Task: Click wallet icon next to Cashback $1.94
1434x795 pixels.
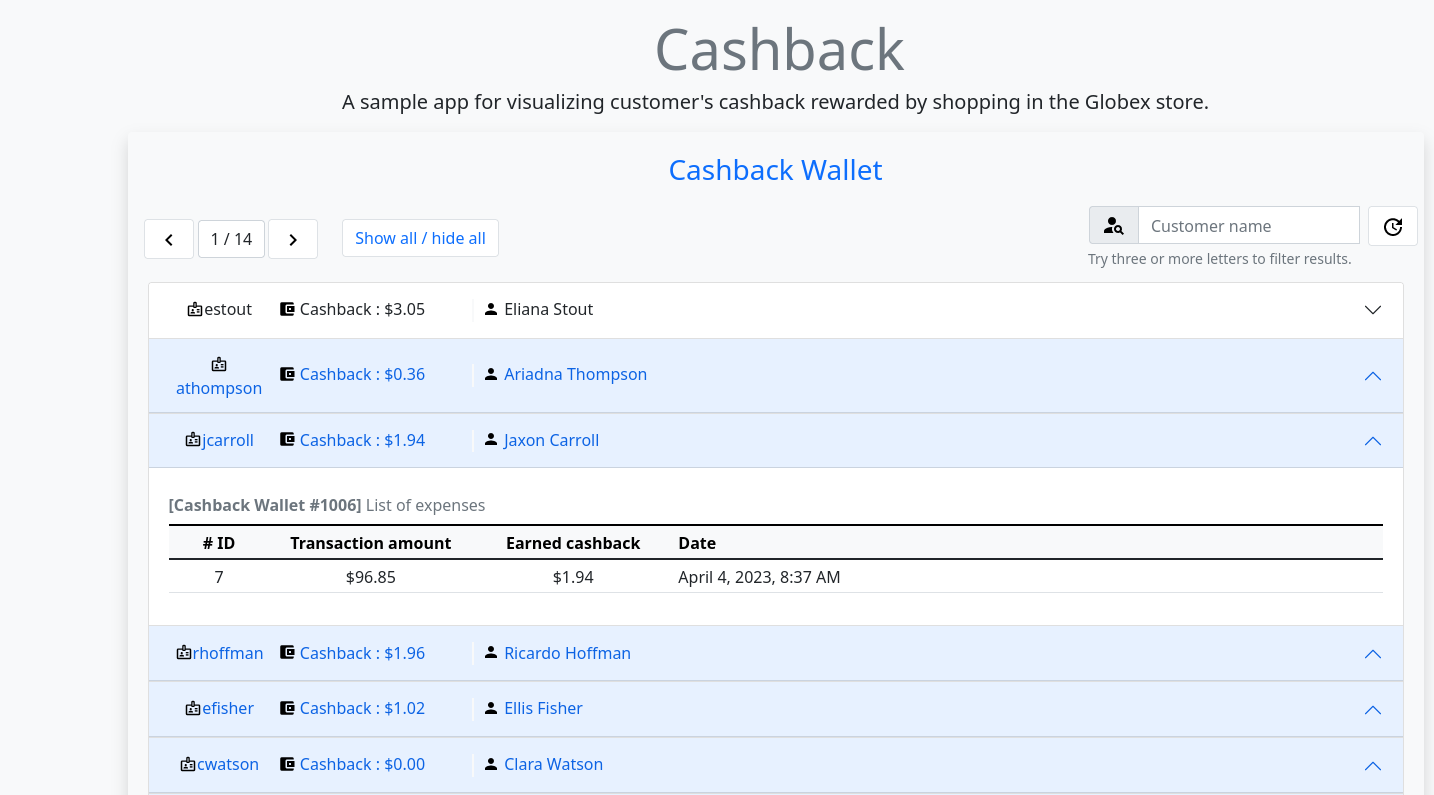Action: [287, 439]
